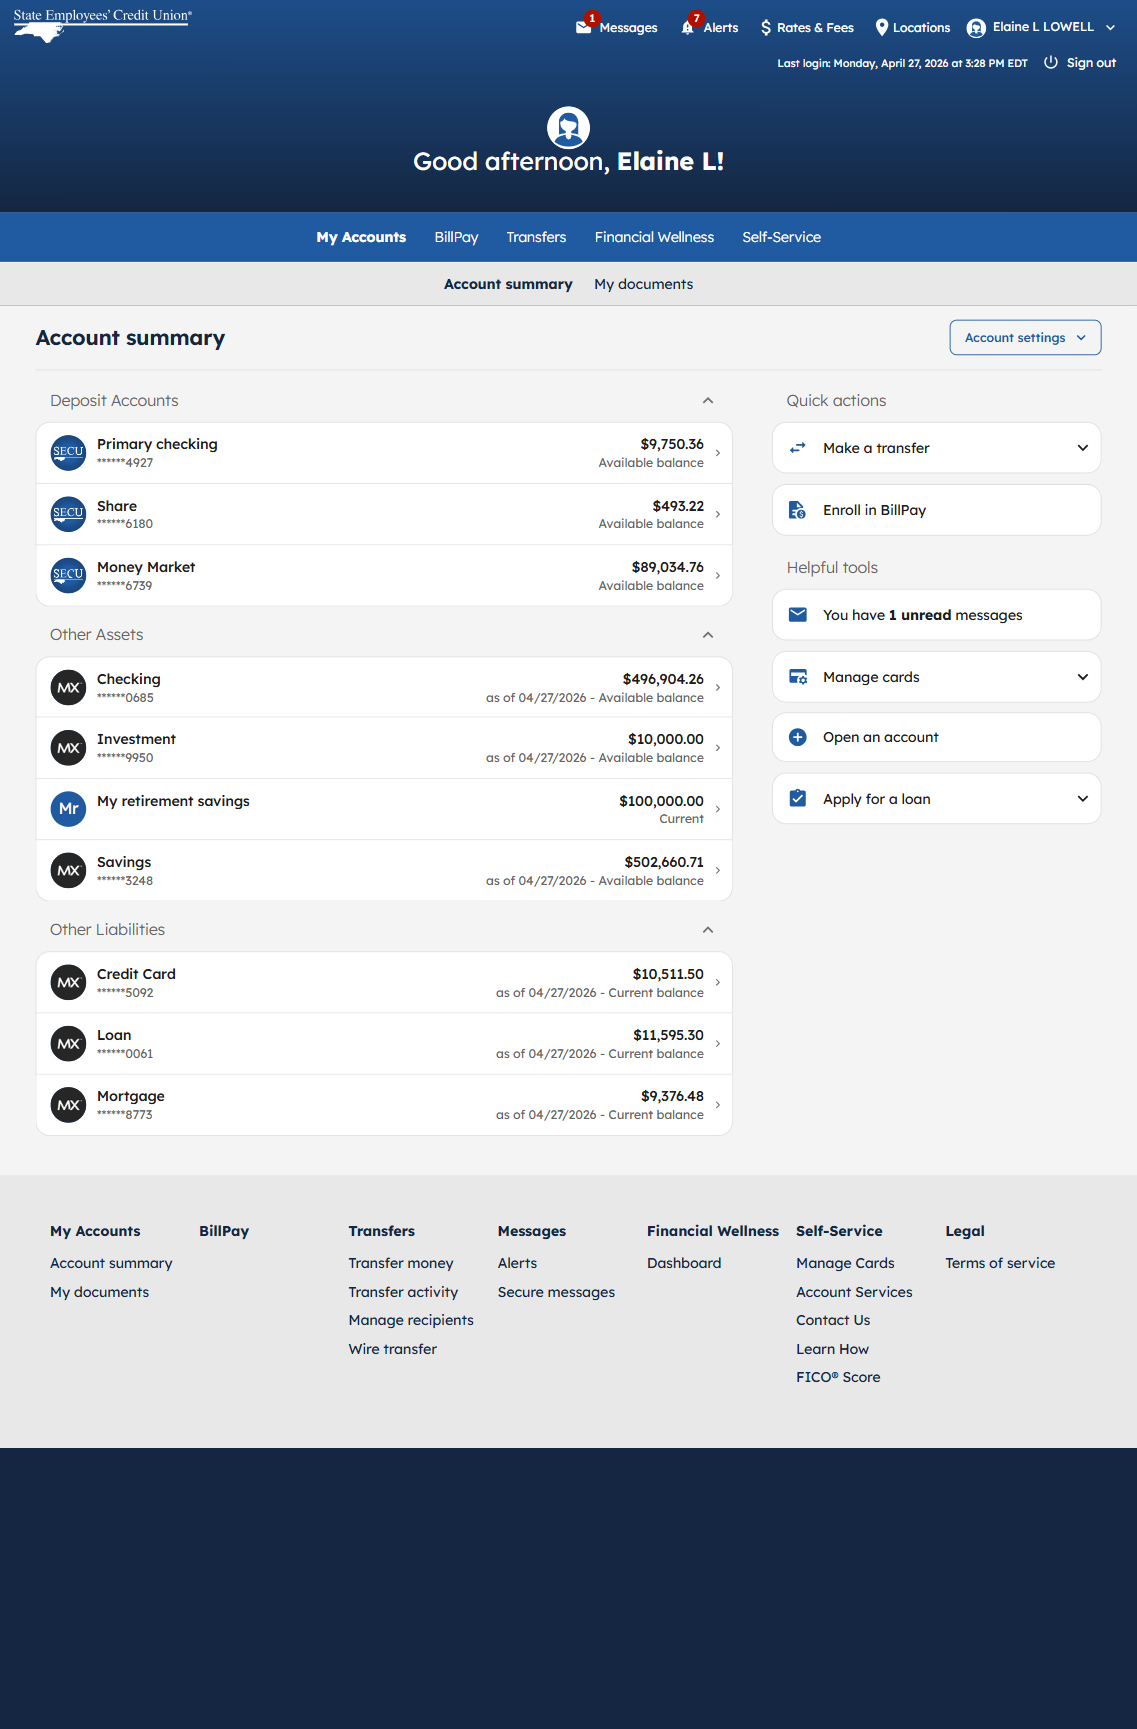Click Wire transfer footer link
1137x1729 pixels.
pos(392,1349)
